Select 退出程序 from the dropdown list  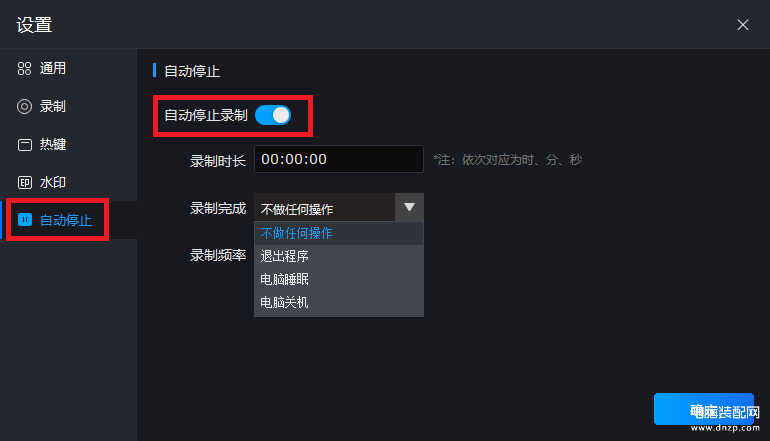click(x=339, y=256)
